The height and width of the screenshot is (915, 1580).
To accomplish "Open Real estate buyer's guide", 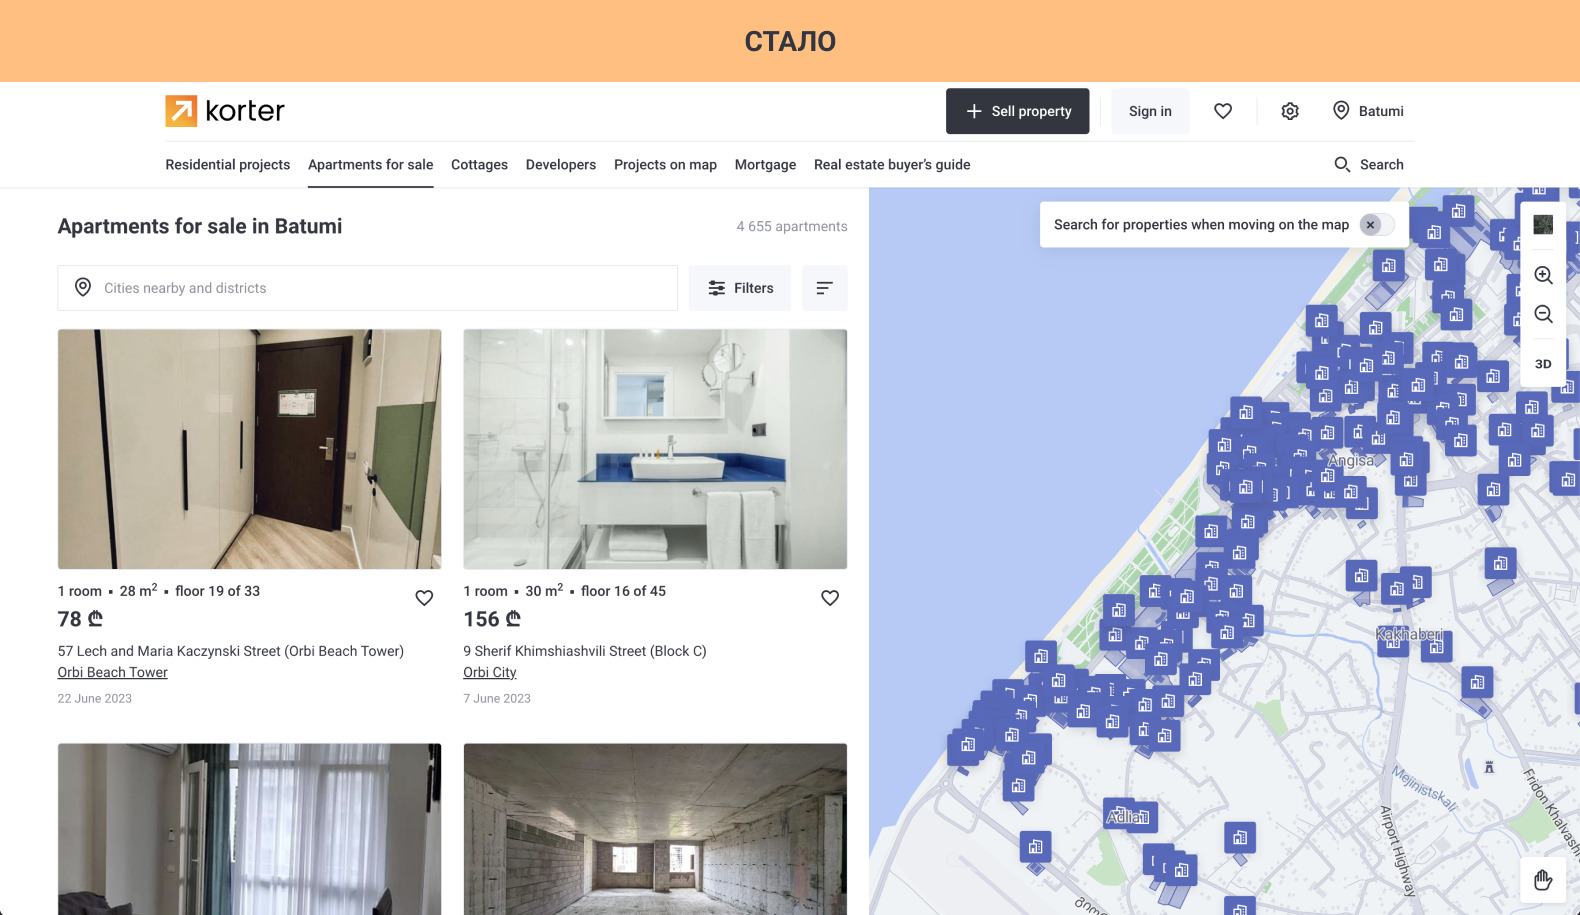I will point(892,164).
